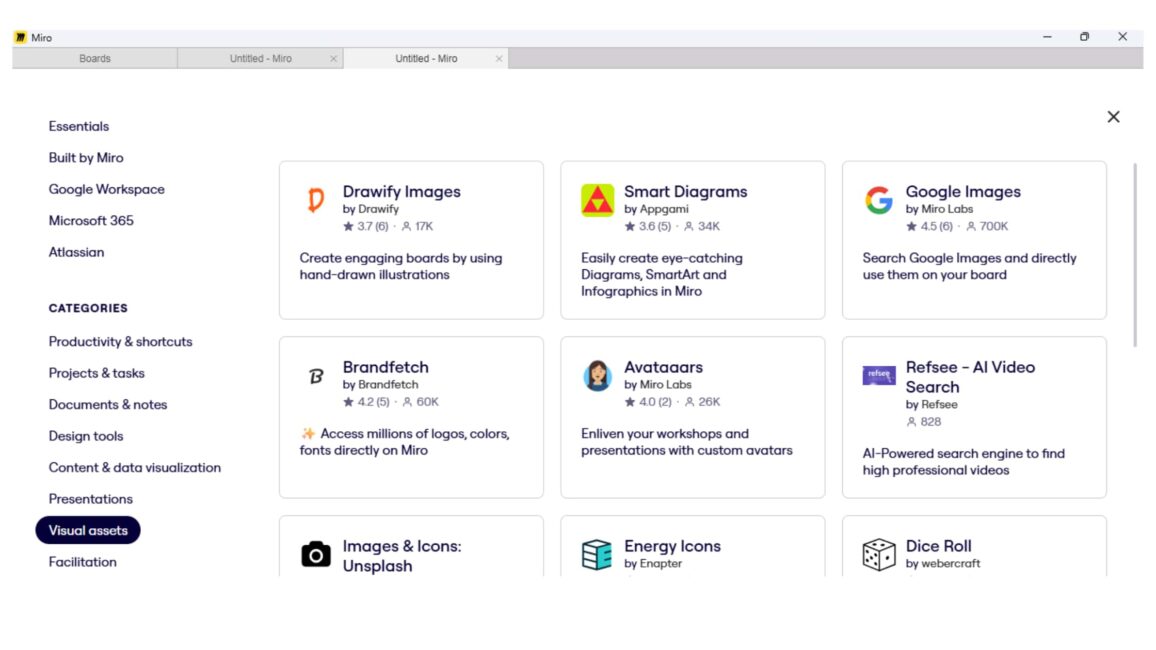Select the Visual assets category
This screenshot has height=650, width=1156.
pyautogui.click(x=88, y=531)
